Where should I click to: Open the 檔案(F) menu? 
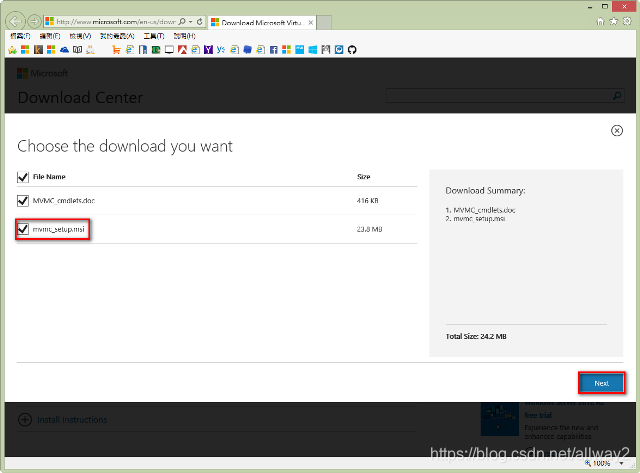pos(20,36)
